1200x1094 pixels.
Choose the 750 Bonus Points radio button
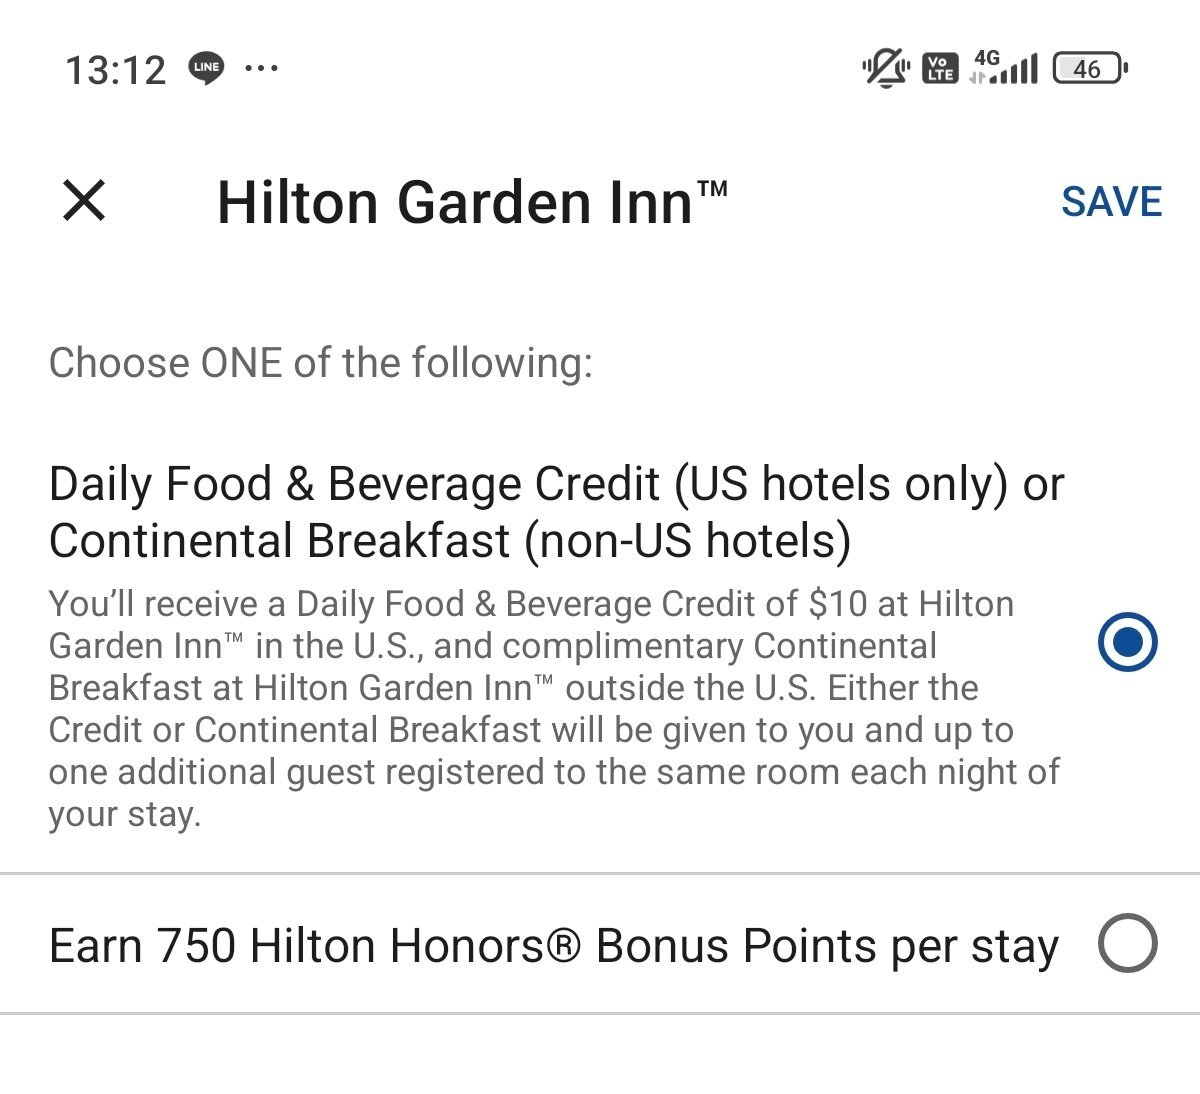(x=1127, y=943)
